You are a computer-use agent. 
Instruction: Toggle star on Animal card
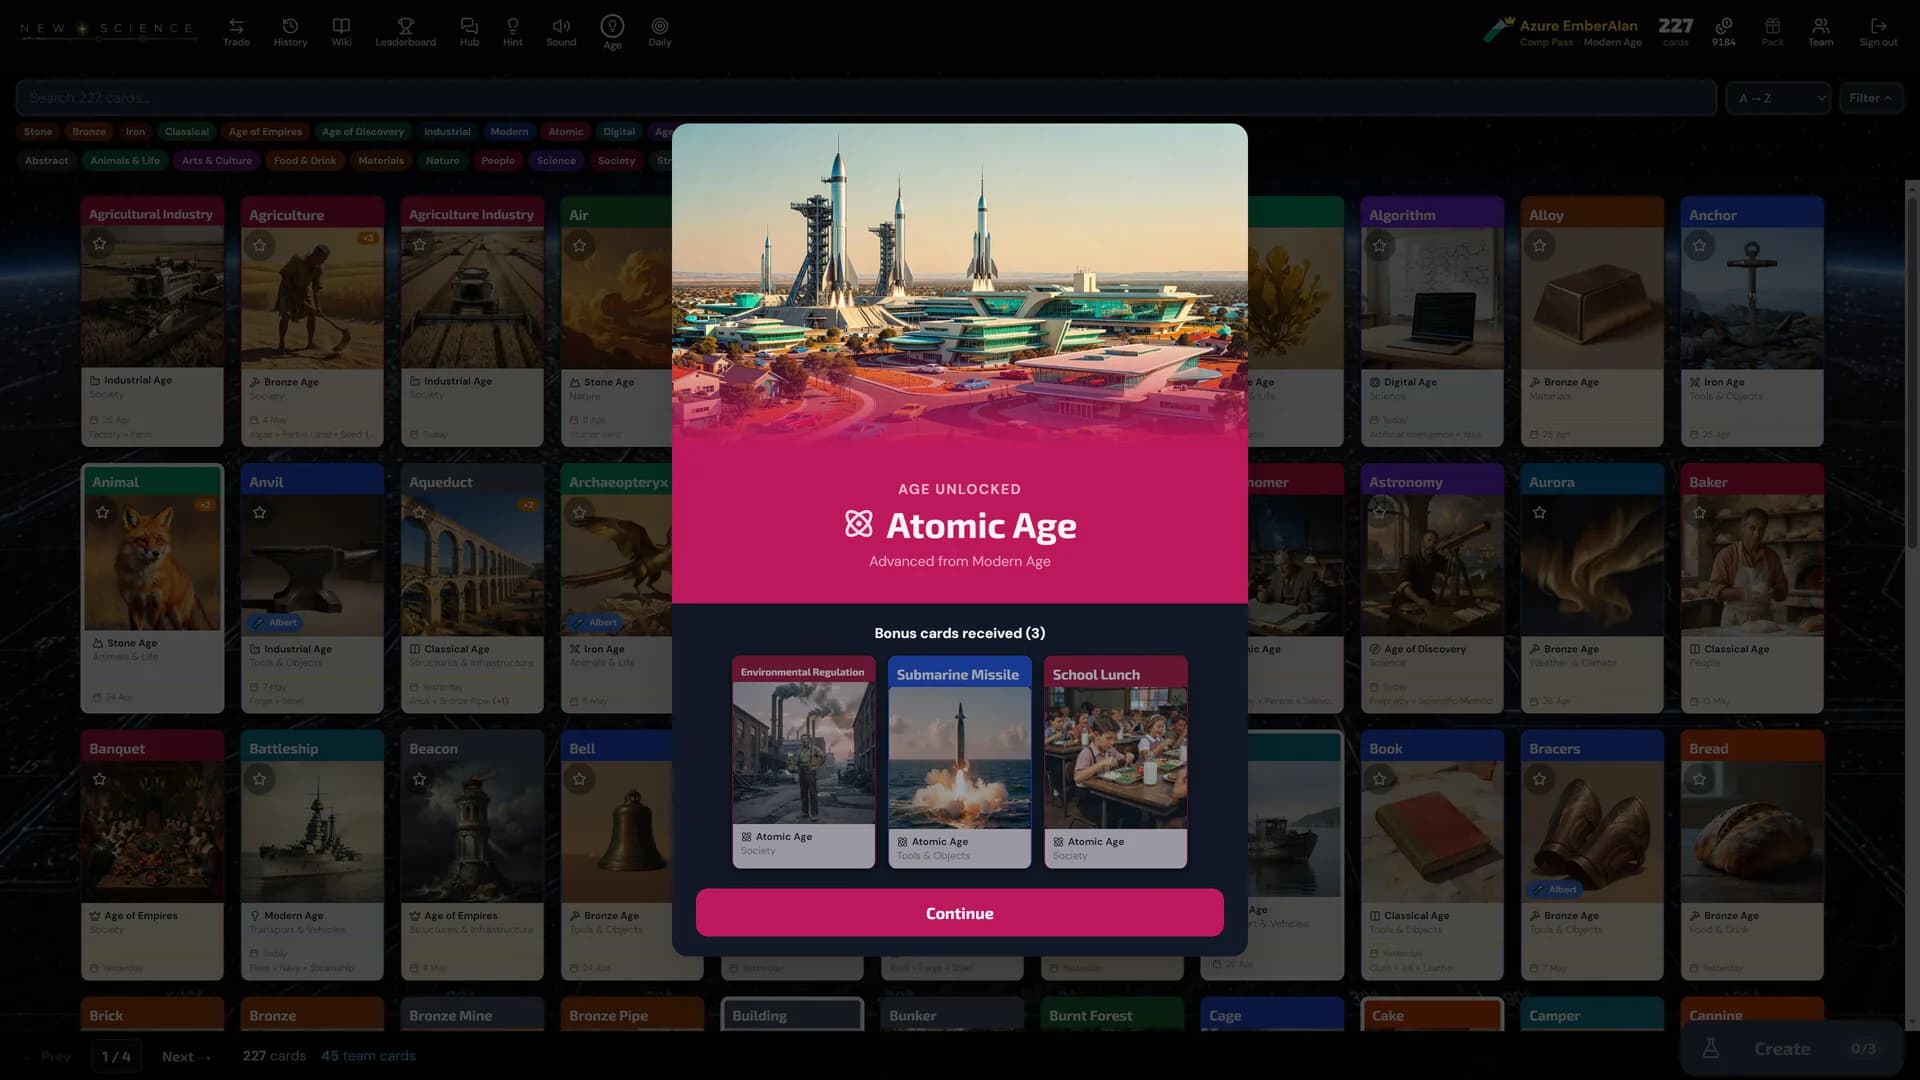[x=102, y=512]
